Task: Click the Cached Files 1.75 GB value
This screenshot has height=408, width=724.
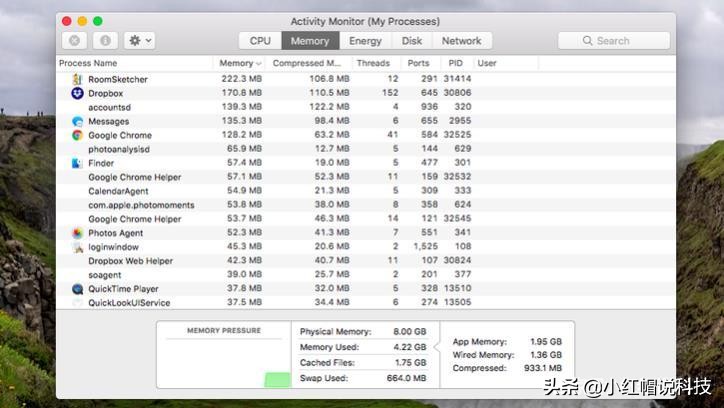Action: (x=410, y=363)
